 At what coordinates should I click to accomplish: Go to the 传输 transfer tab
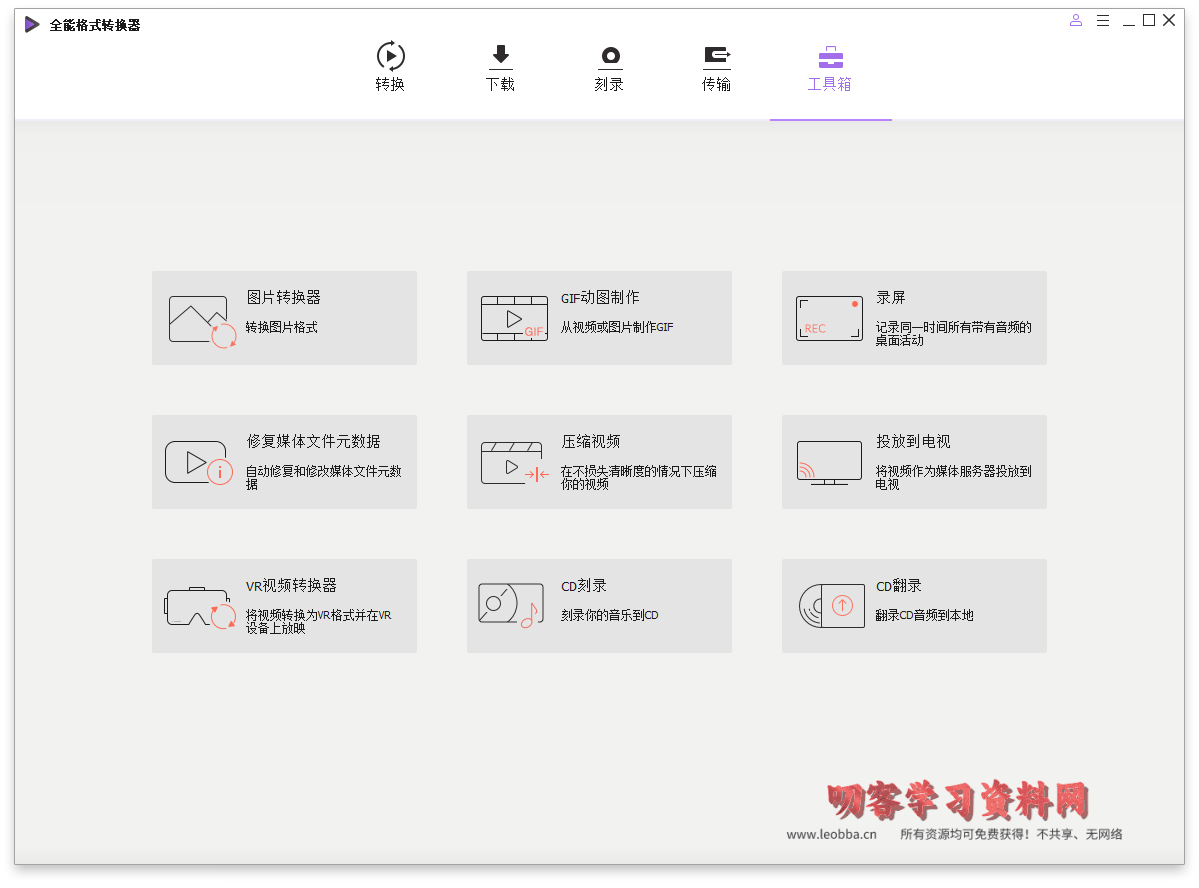(x=716, y=68)
